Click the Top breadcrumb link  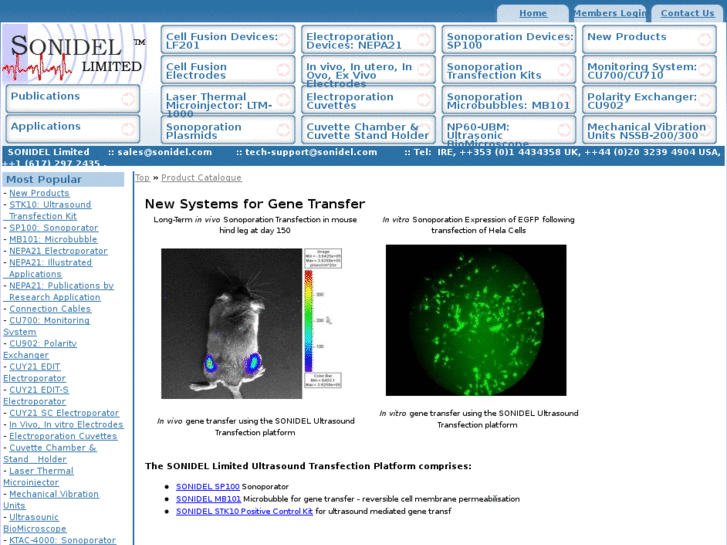142,178
